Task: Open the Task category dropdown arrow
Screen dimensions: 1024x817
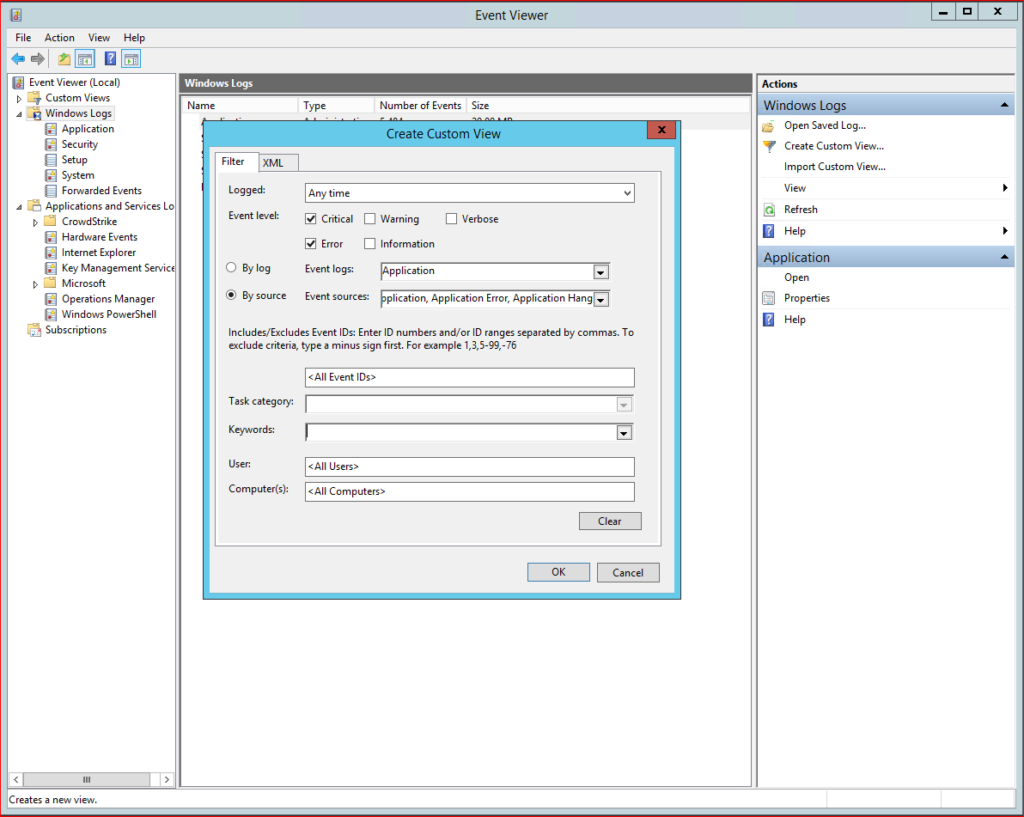Action: click(x=624, y=405)
